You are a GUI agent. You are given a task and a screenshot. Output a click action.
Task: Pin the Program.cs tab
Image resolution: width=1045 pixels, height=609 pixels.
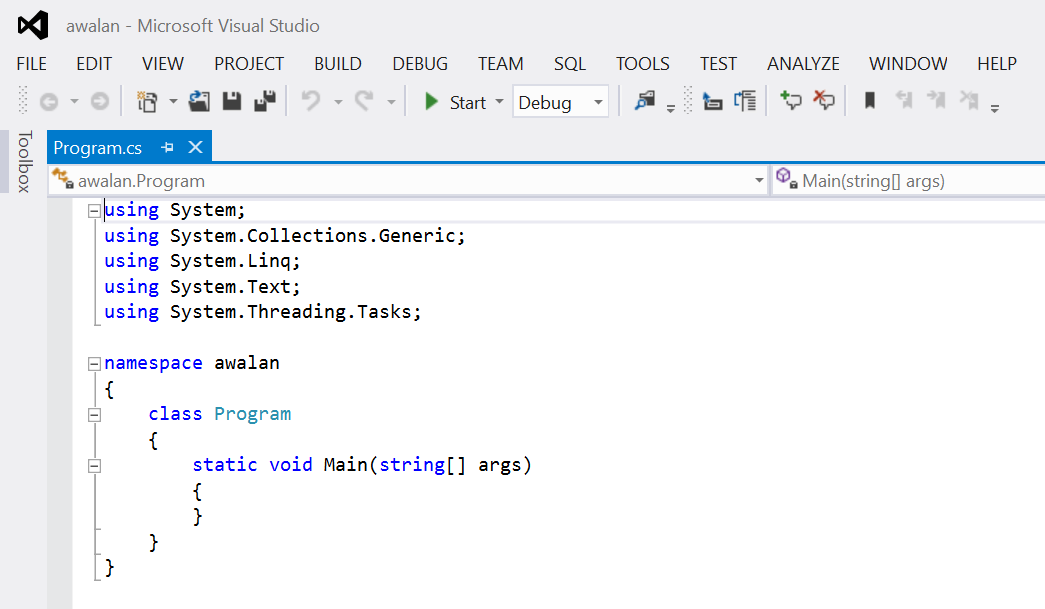[167, 148]
